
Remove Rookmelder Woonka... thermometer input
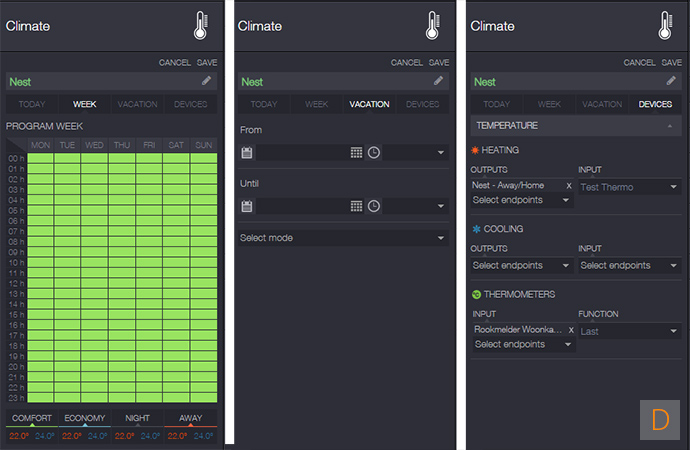tap(571, 330)
